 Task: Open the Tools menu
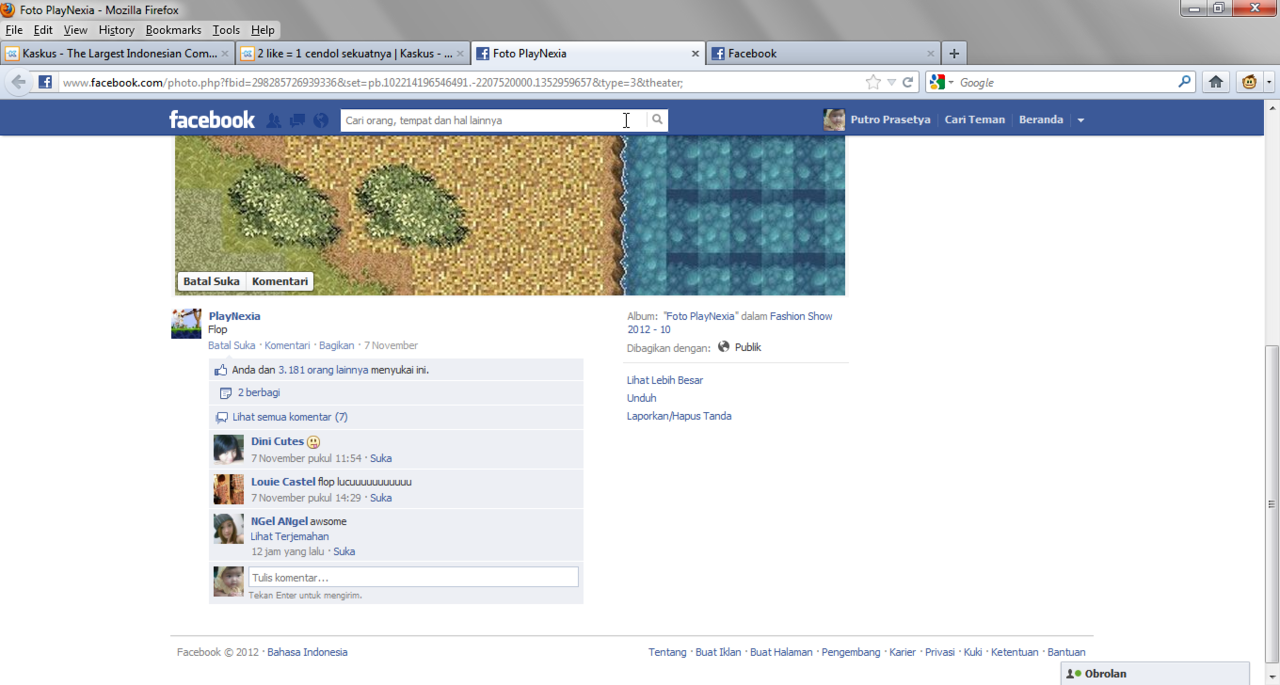226,30
